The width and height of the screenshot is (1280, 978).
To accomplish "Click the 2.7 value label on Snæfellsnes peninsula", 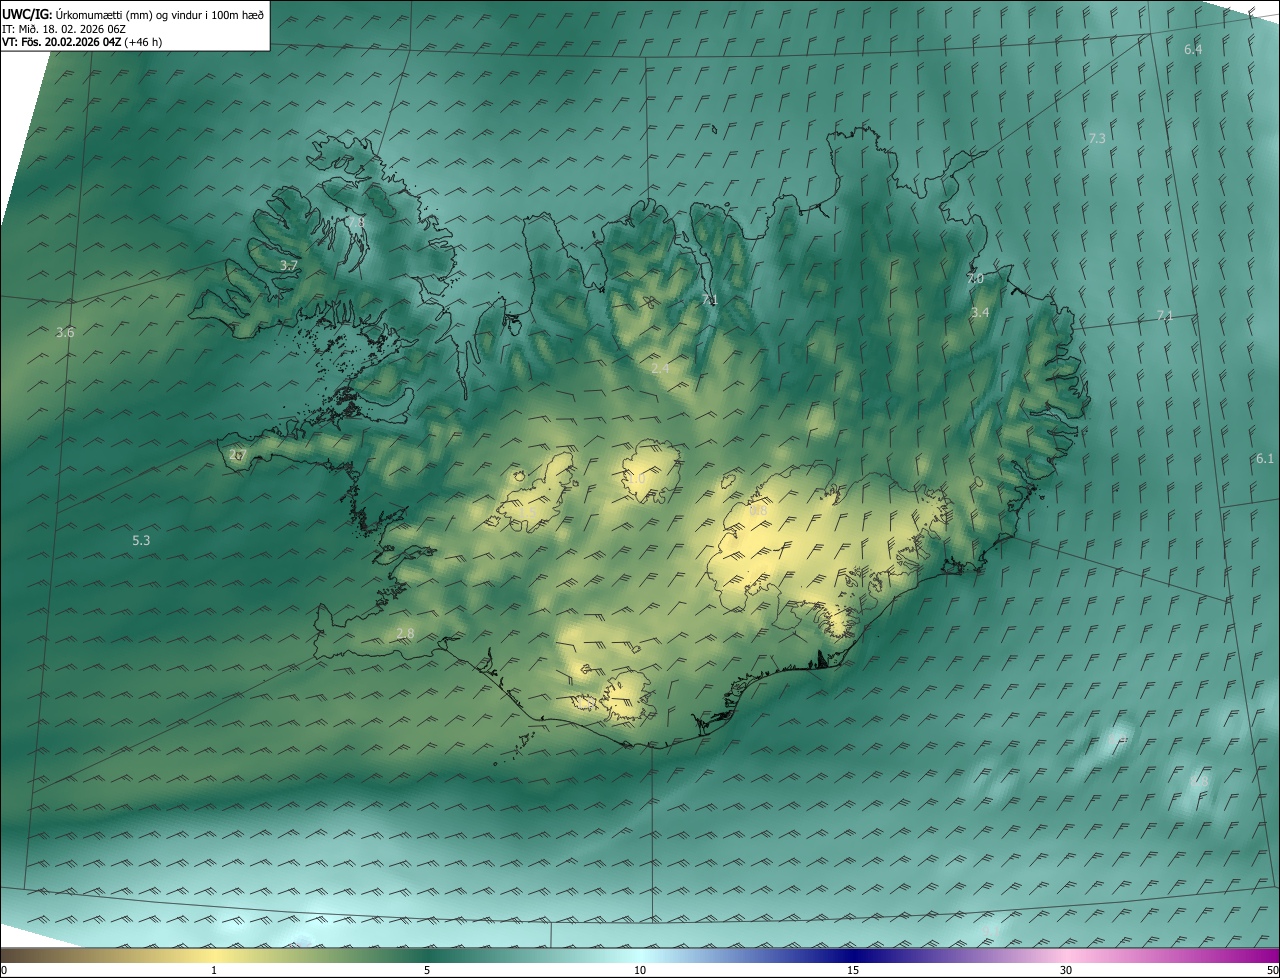I will (x=237, y=455).
